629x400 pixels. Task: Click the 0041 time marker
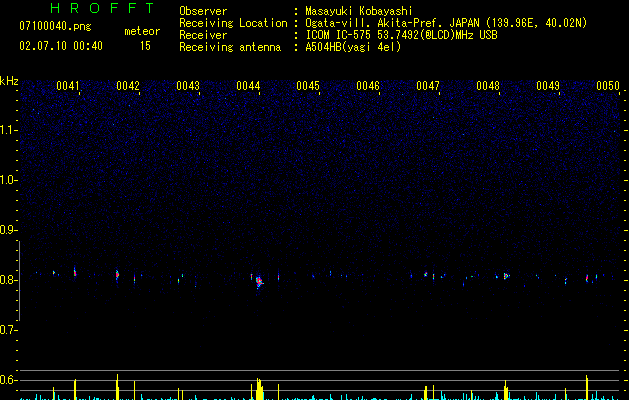coord(68,86)
